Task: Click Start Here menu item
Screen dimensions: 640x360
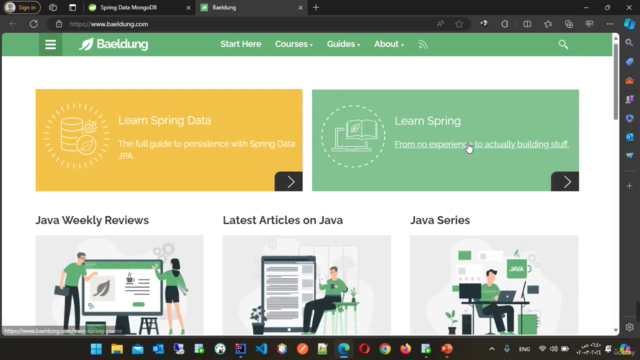Action: (241, 44)
